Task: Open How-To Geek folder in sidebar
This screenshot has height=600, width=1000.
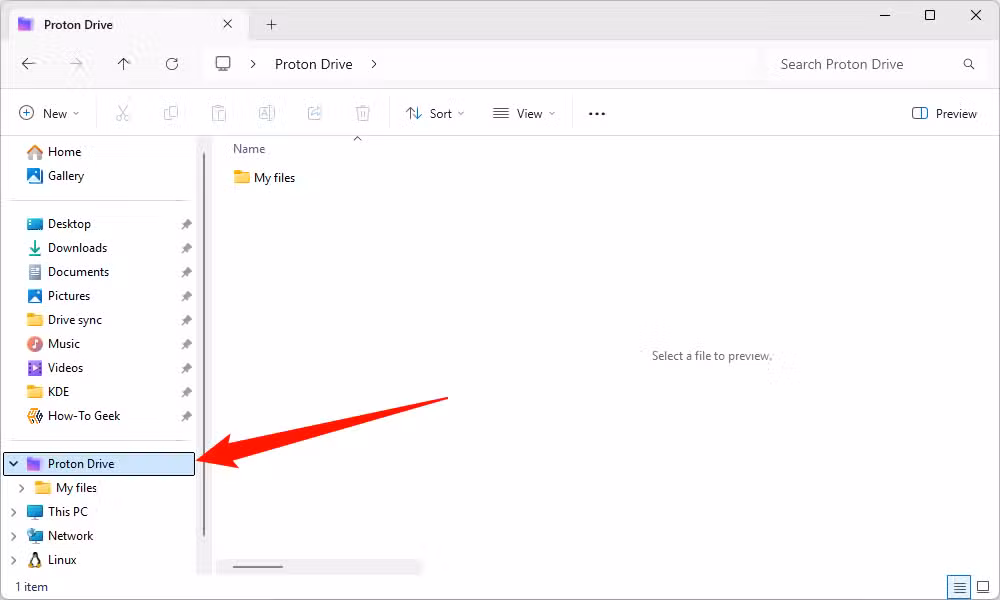Action: tap(84, 416)
